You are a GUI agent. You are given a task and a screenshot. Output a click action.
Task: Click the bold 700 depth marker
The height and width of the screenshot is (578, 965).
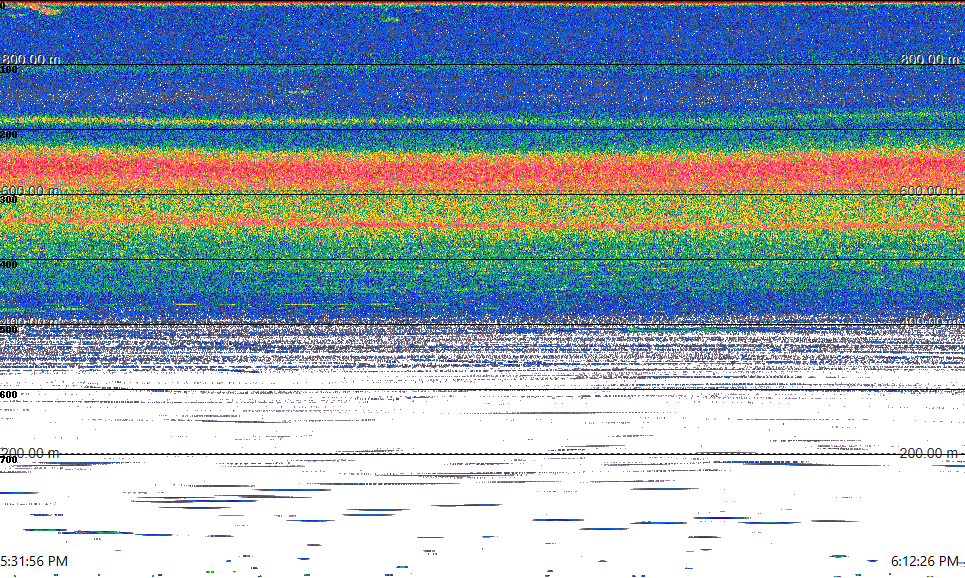[9, 460]
